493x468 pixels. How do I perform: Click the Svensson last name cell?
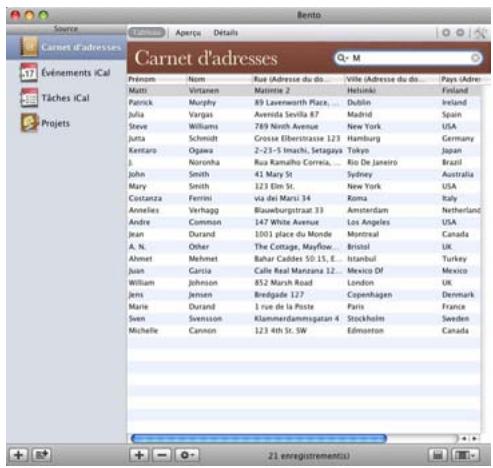205,319
